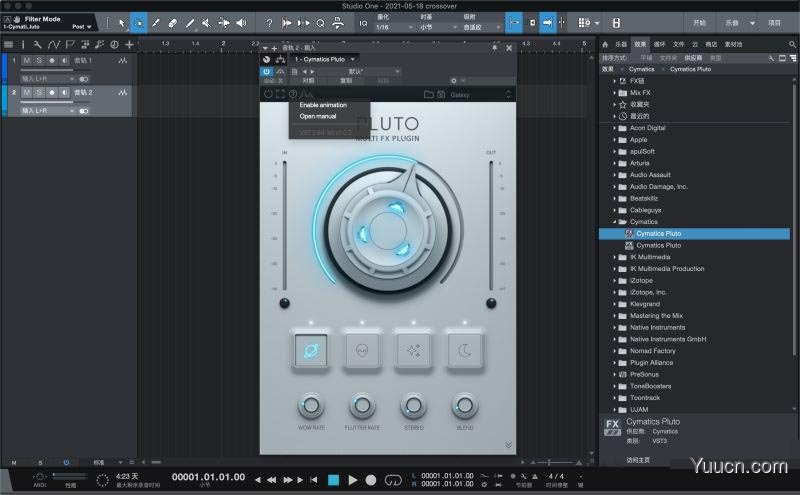The height and width of the screenshot is (495, 800).
Task: Select the Eraser tool
Action: pos(172,23)
